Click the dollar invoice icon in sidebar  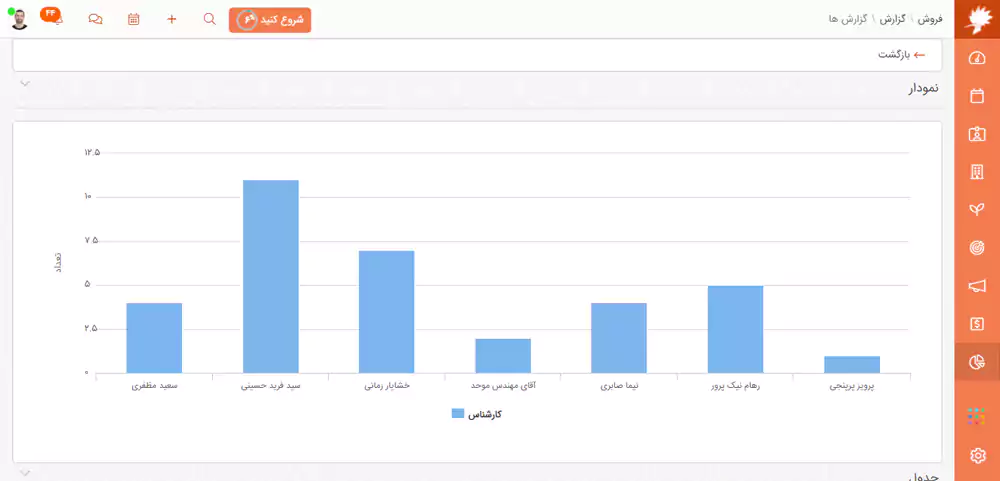tap(977, 324)
